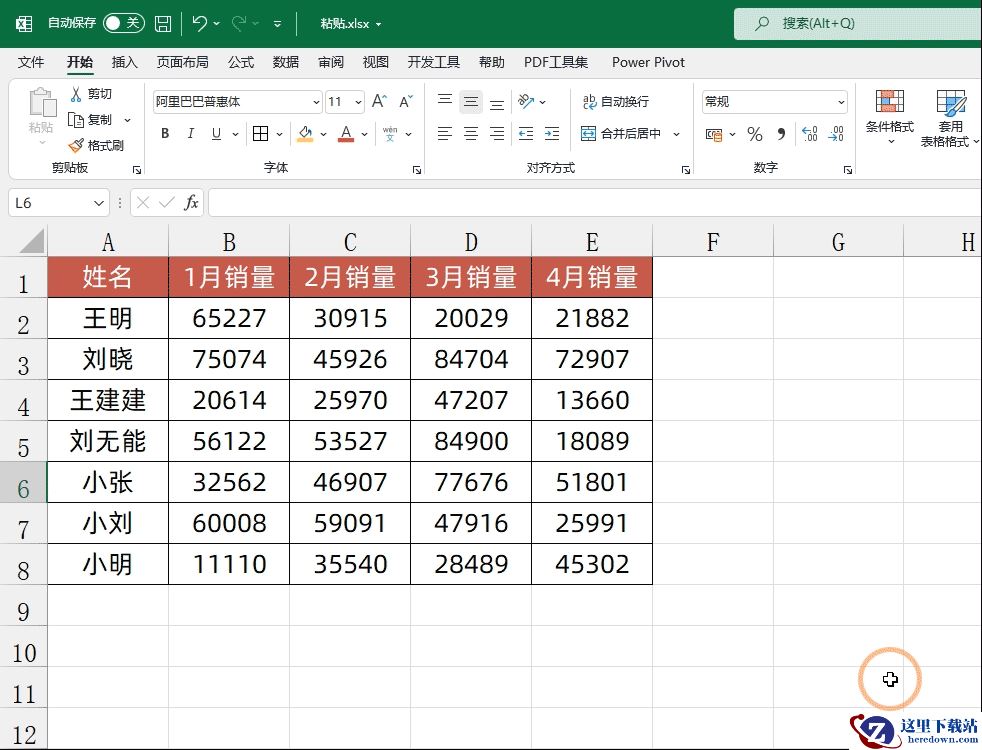This screenshot has width=982, height=750.
Task: Click the percent style icon
Action: [x=755, y=134]
